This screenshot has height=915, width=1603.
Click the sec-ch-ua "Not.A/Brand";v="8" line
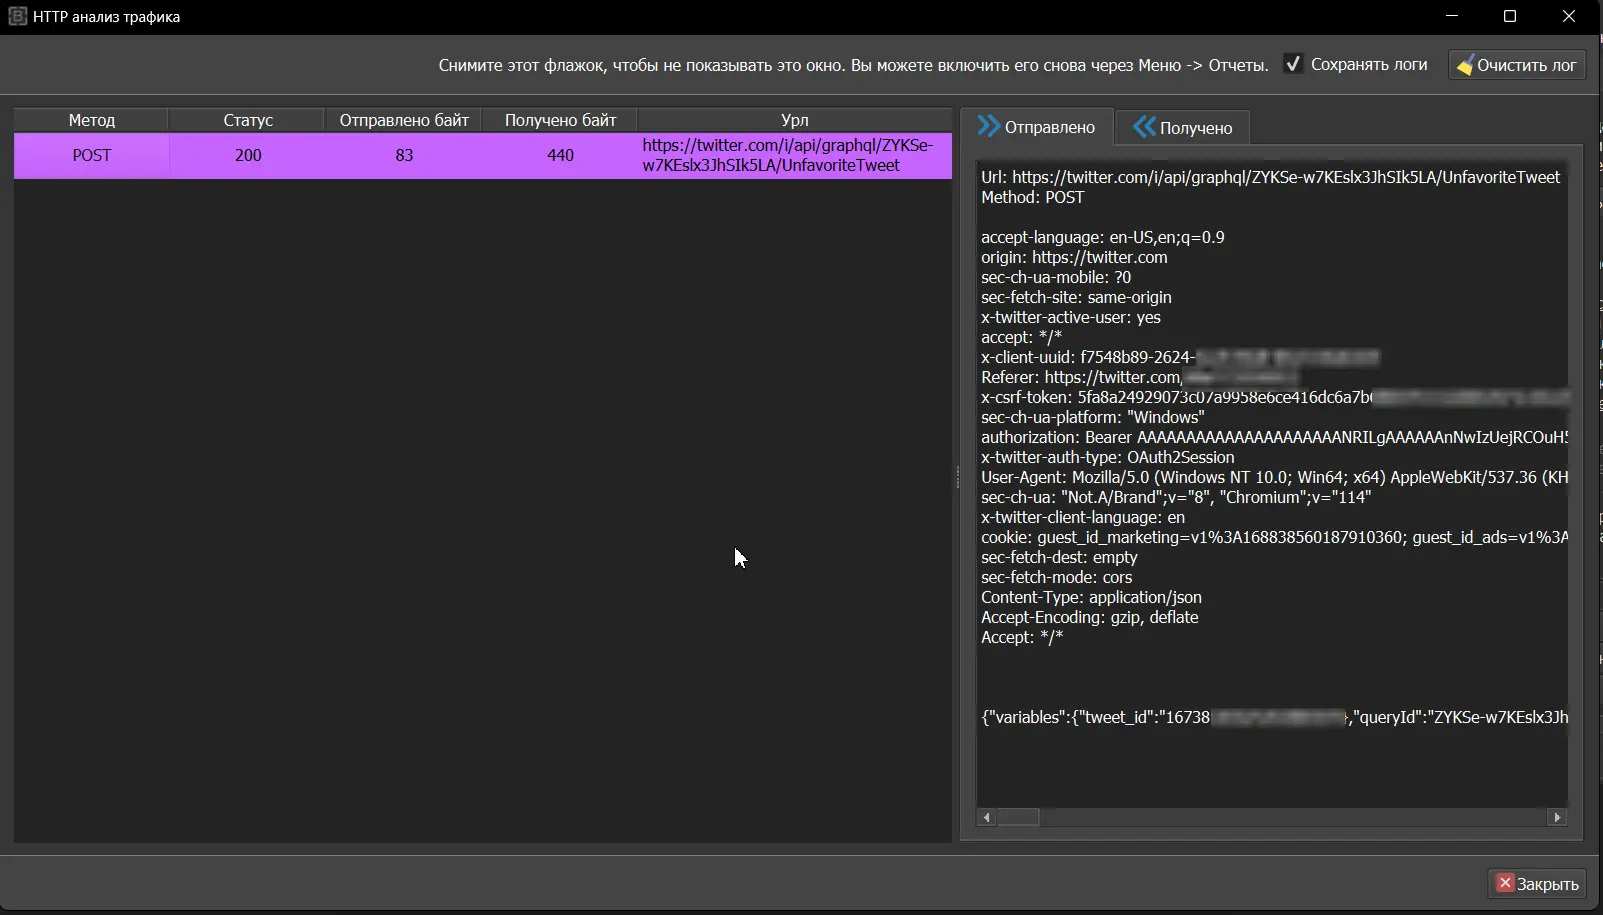click(x=1176, y=497)
